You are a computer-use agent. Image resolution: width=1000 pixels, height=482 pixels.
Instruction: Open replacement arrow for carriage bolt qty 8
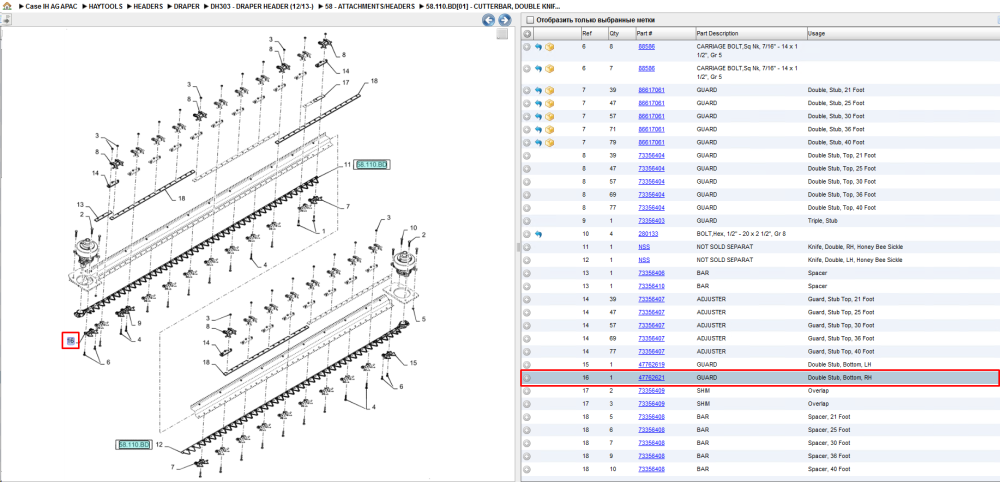coord(538,47)
